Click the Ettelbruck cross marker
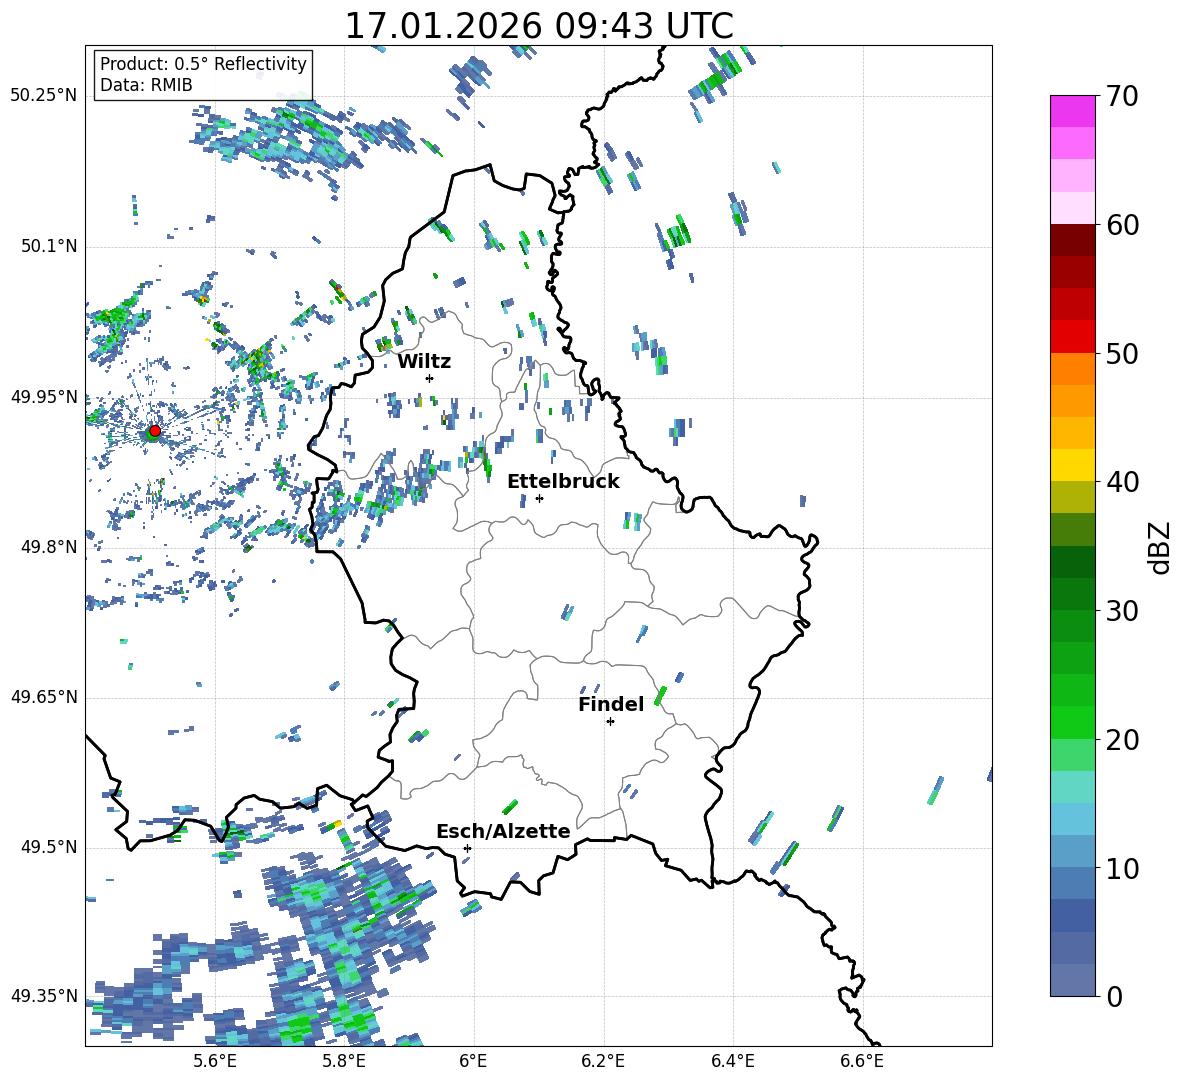 point(539,498)
